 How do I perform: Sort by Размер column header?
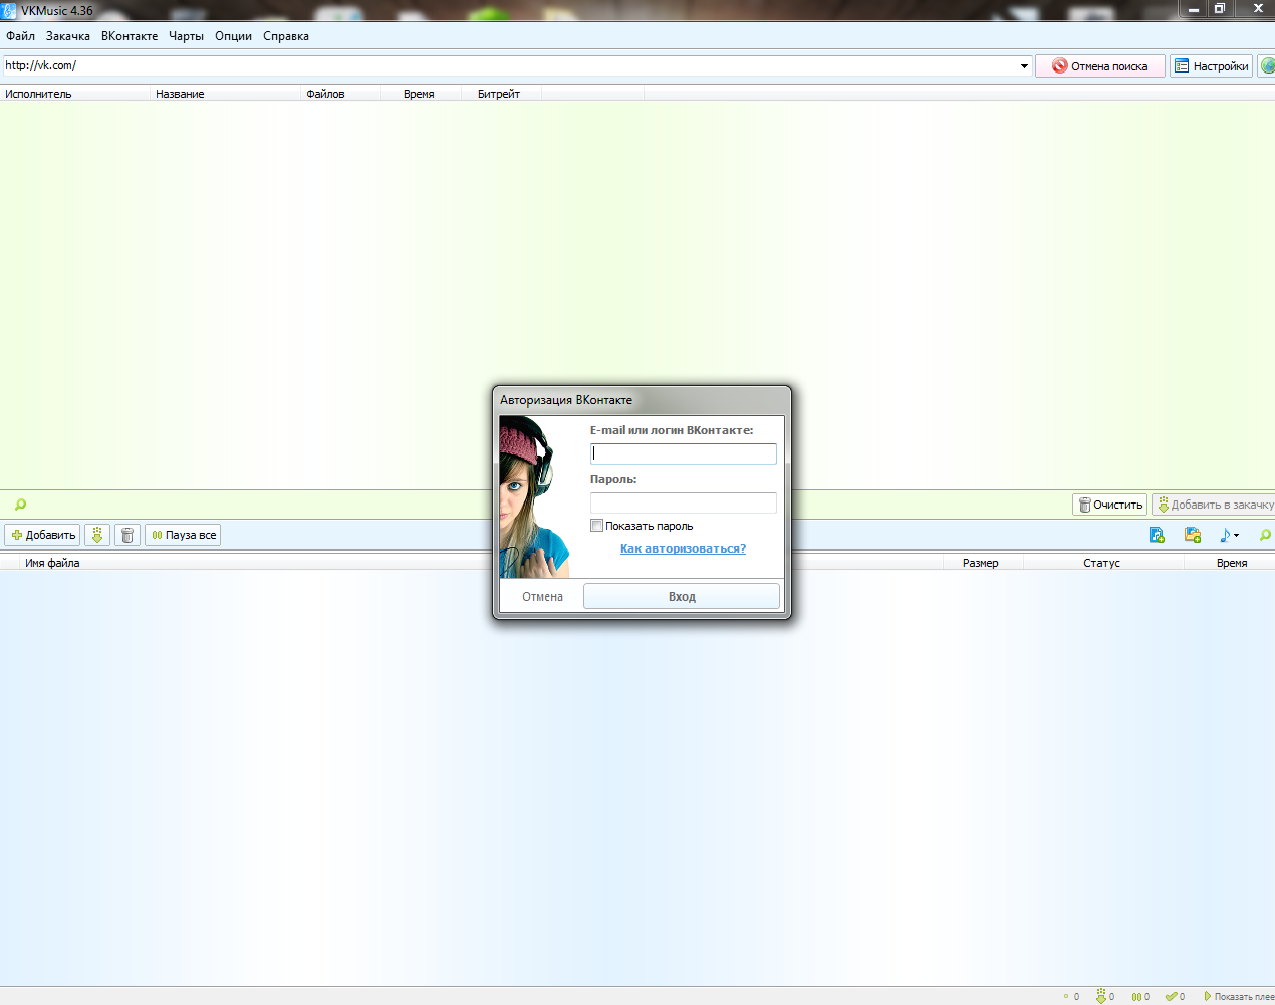pos(981,563)
